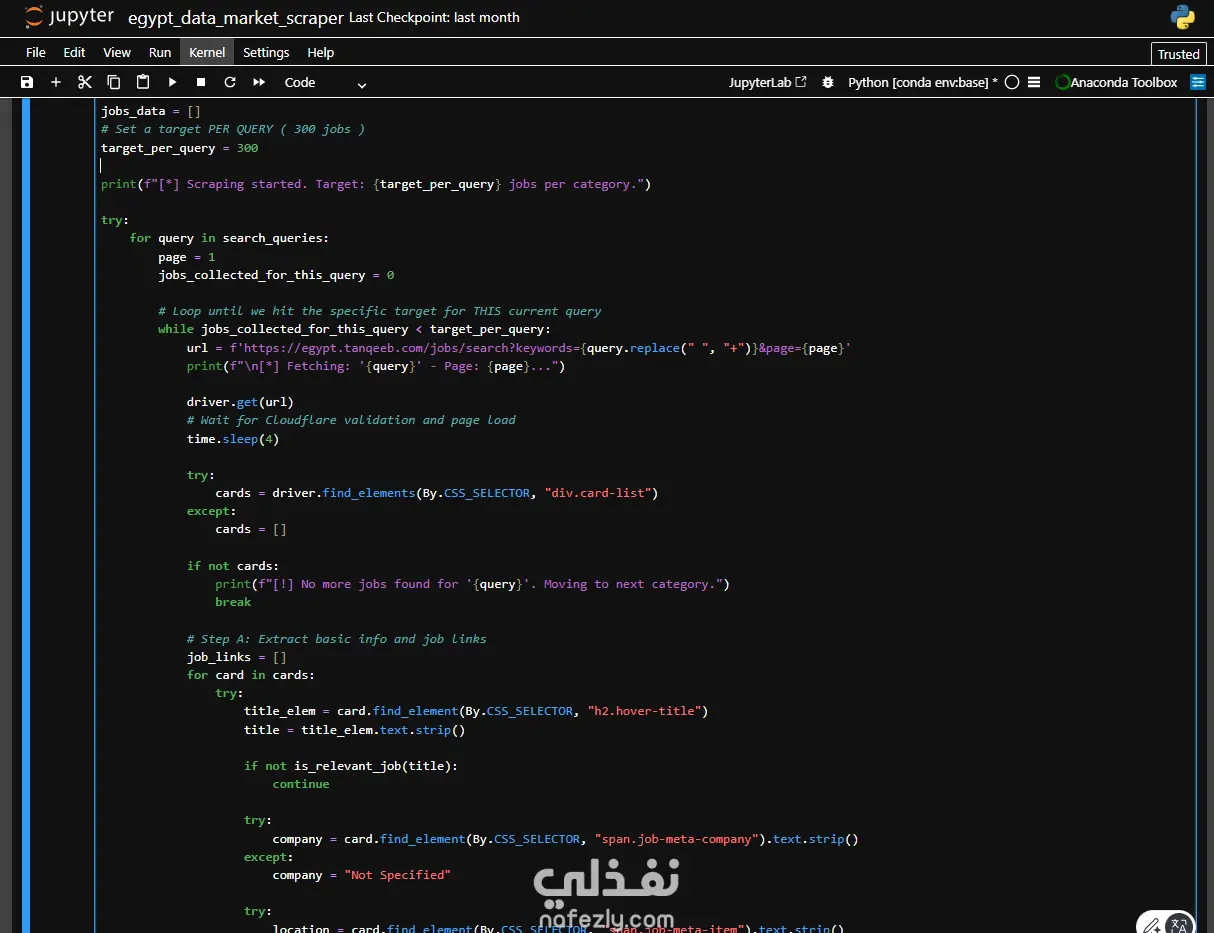Interrupt the kernel with the stop icon
Viewport: 1214px width, 933px height.
tap(201, 82)
